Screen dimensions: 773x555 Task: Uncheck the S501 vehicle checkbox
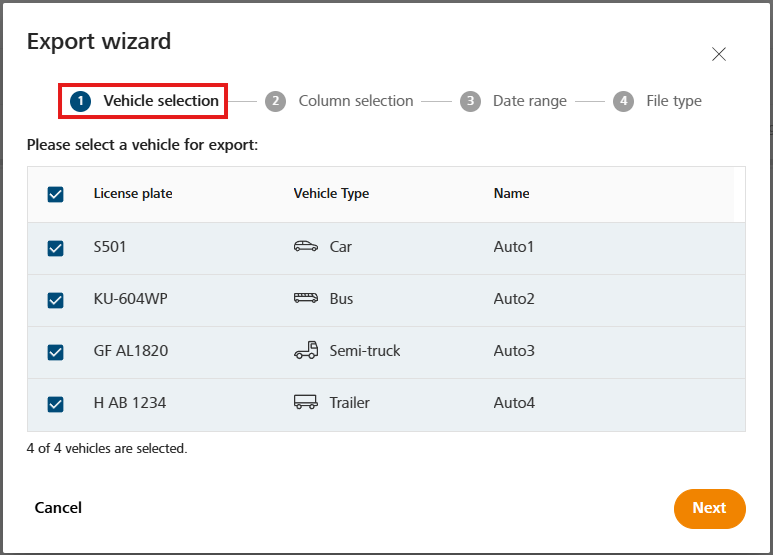(x=55, y=248)
